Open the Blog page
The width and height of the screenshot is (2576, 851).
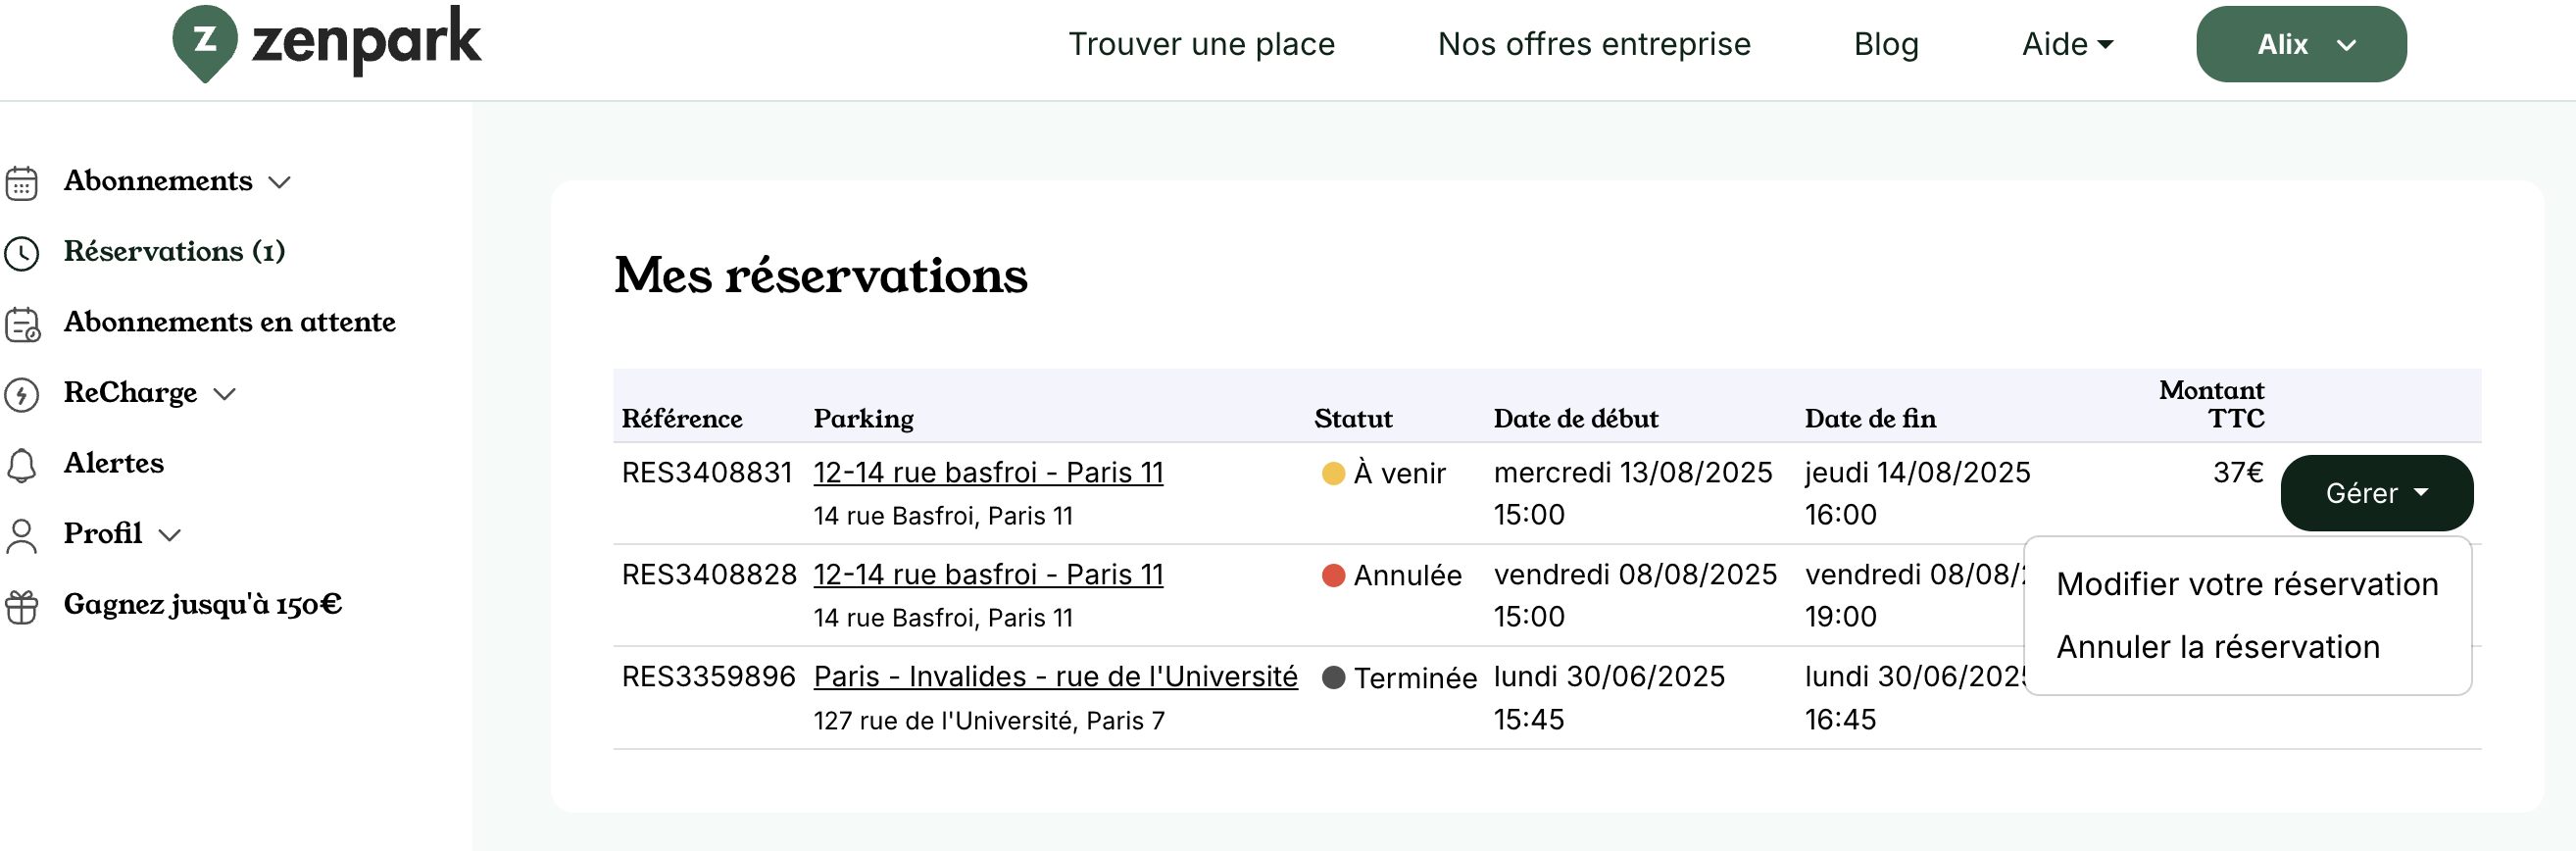point(1886,44)
